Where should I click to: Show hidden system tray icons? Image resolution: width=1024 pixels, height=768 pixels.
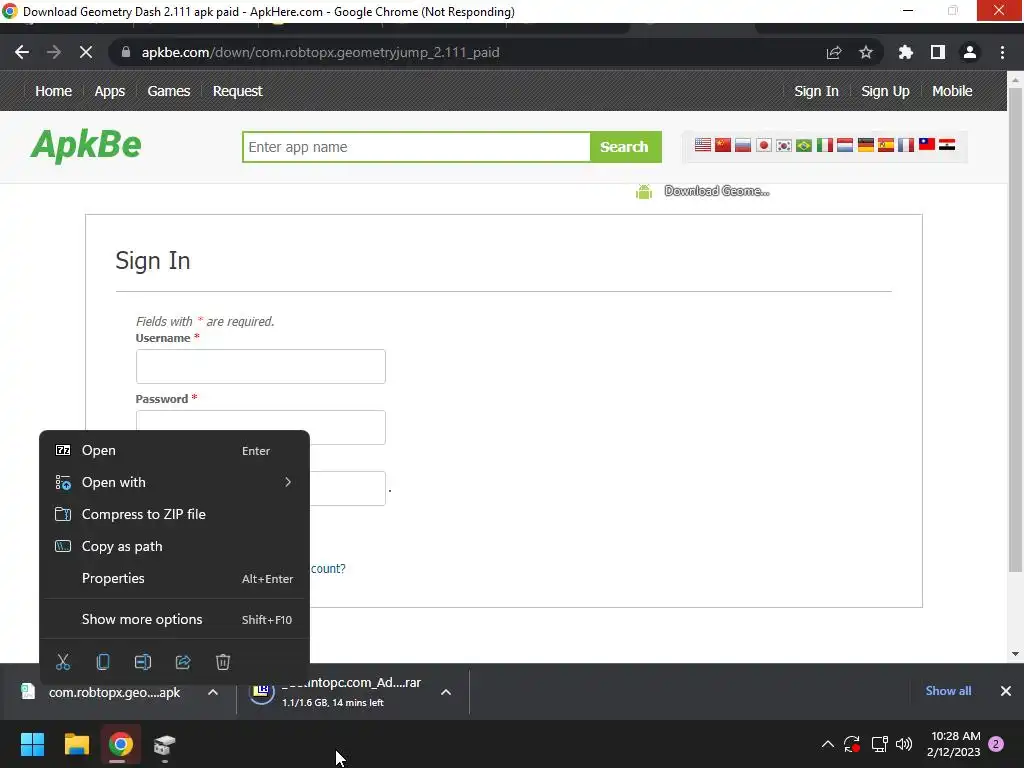[827, 744]
